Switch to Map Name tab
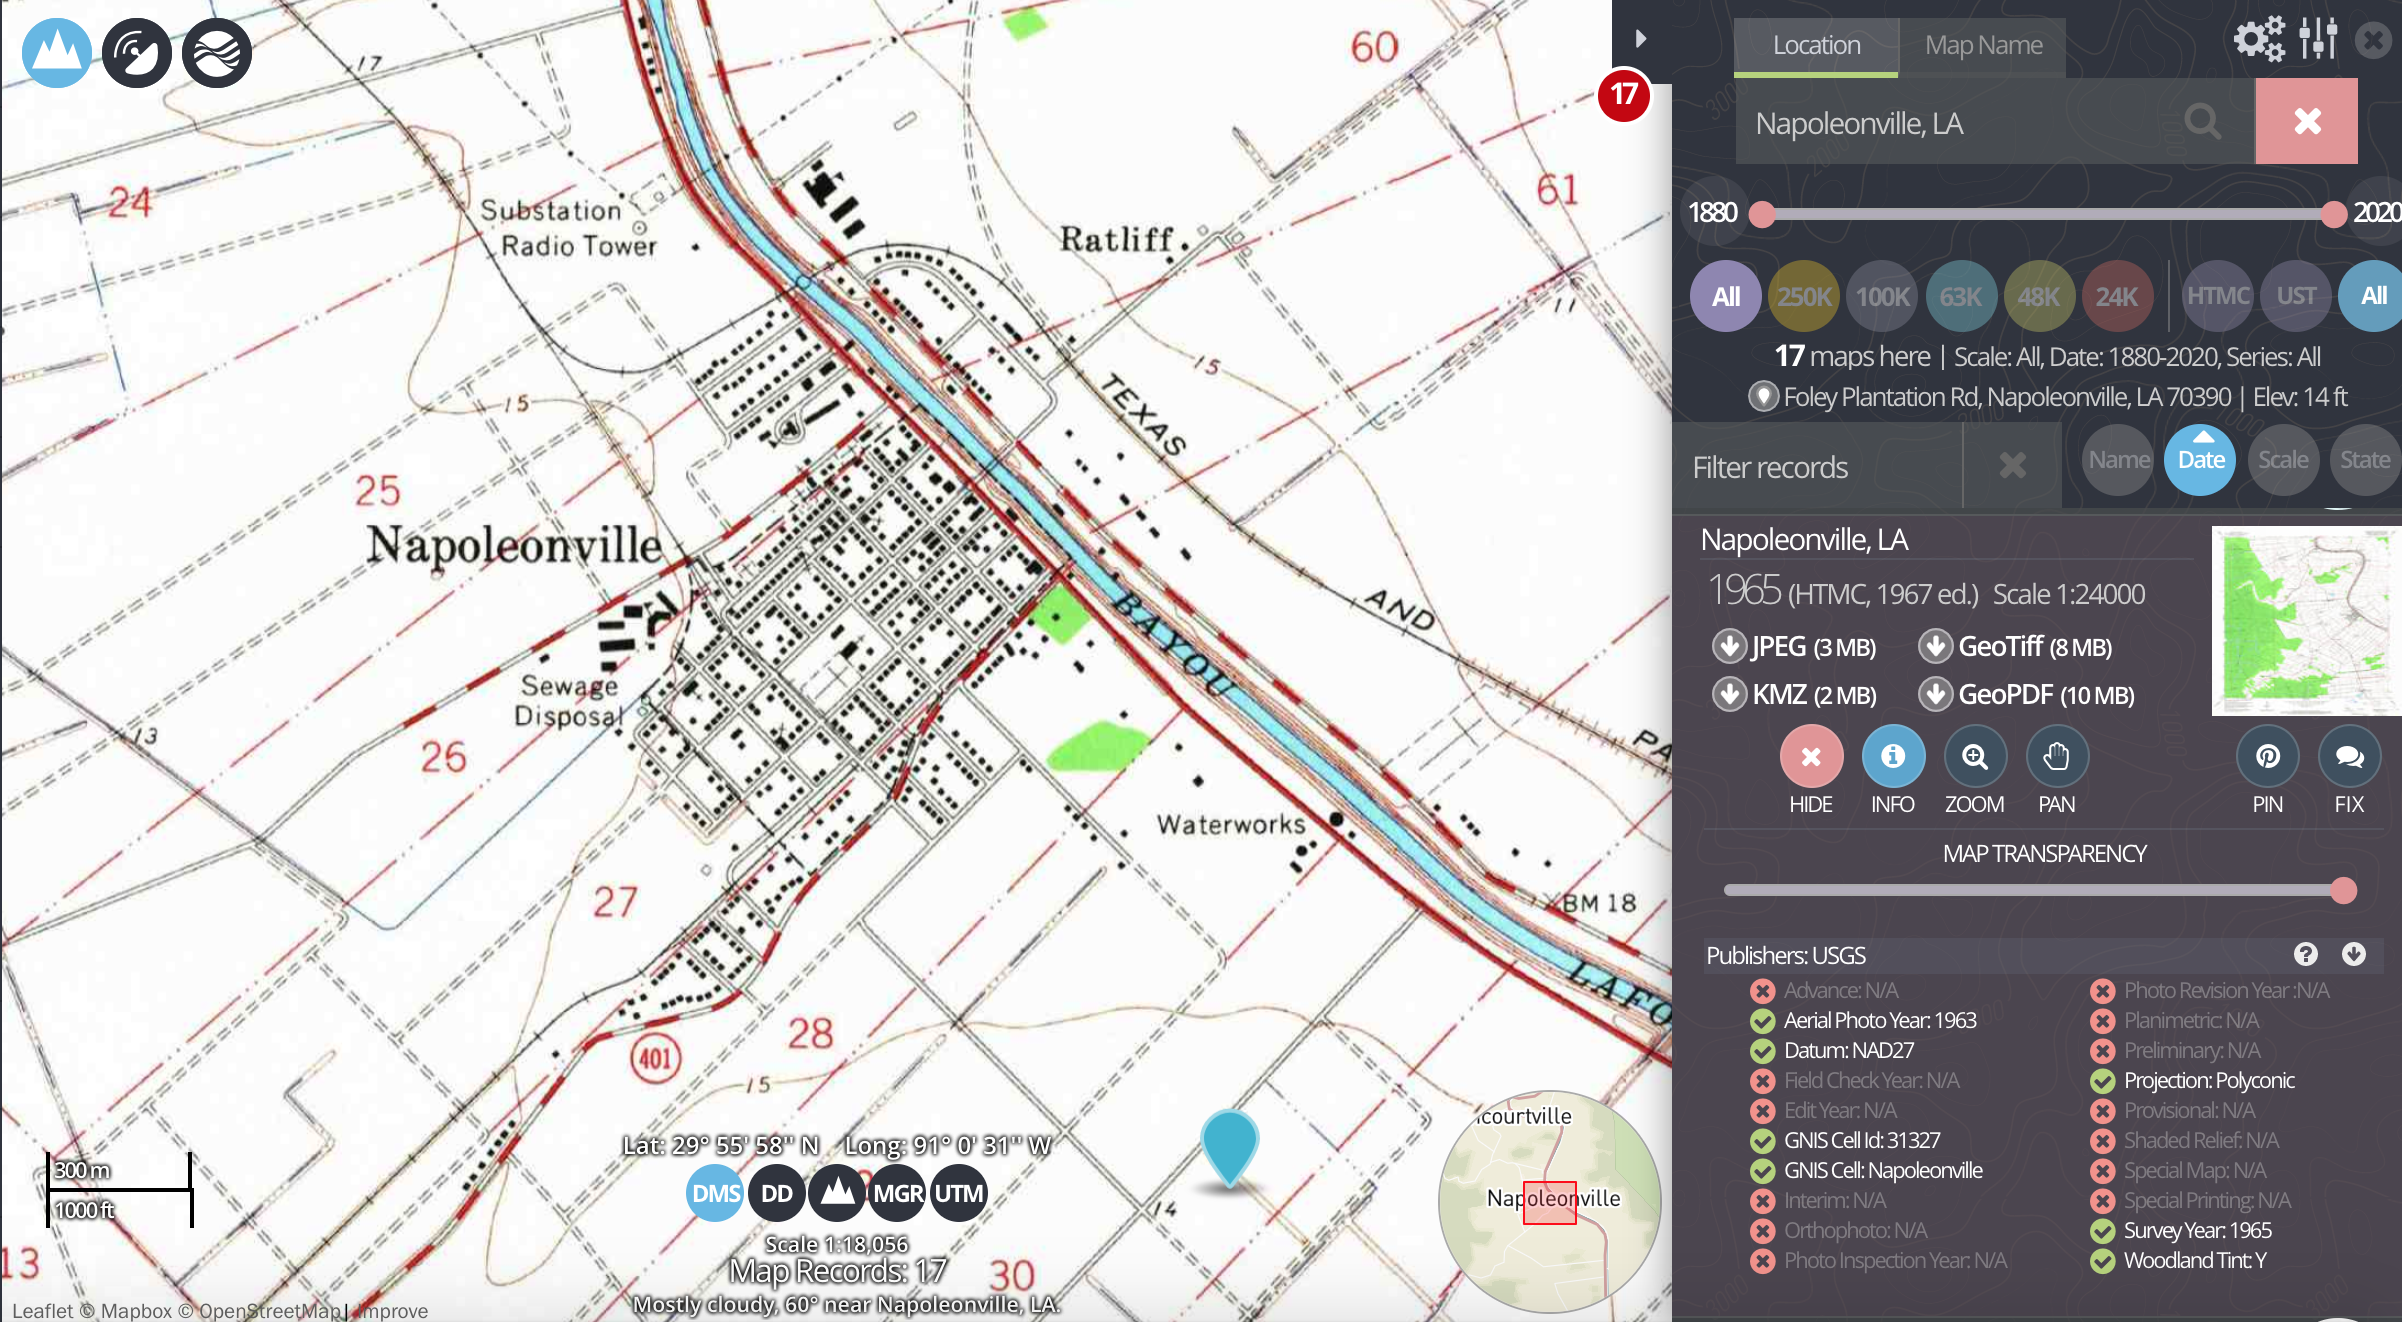 (1983, 46)
